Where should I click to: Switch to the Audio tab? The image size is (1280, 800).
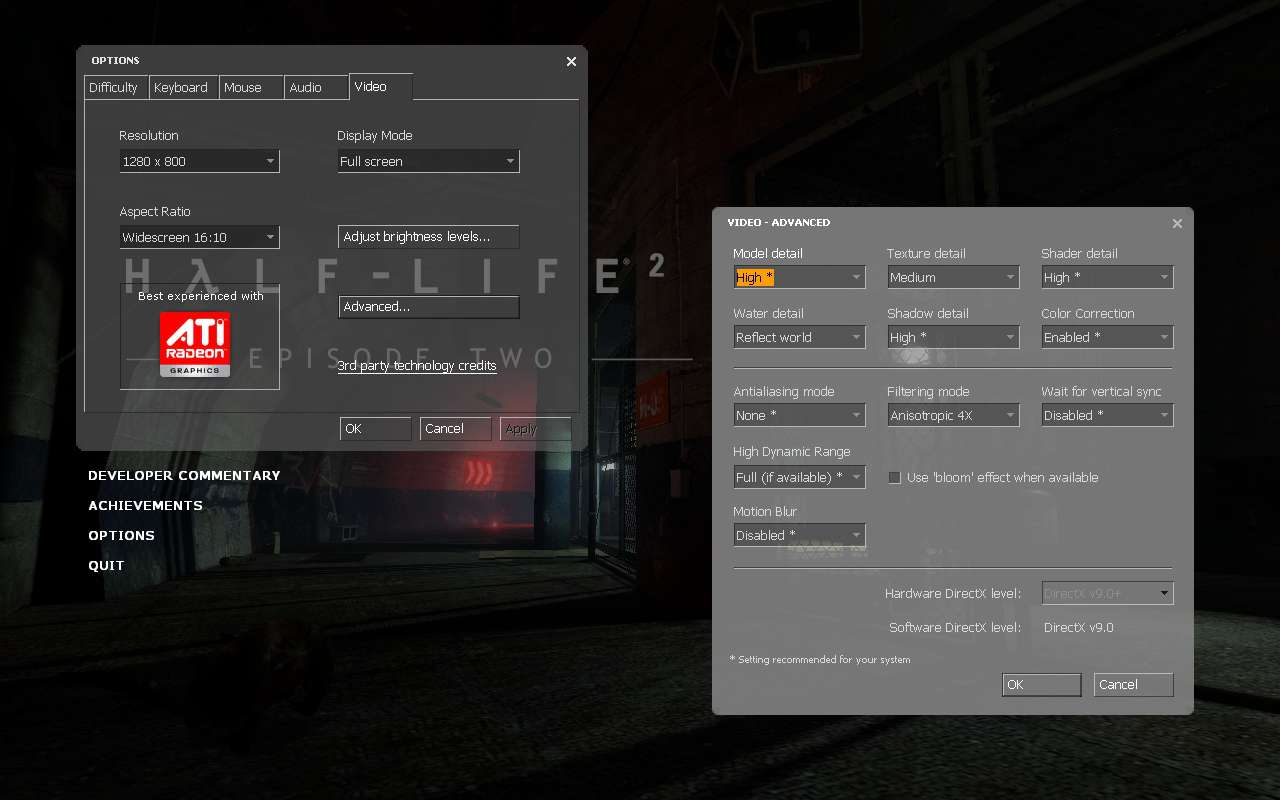coord(316,88)
